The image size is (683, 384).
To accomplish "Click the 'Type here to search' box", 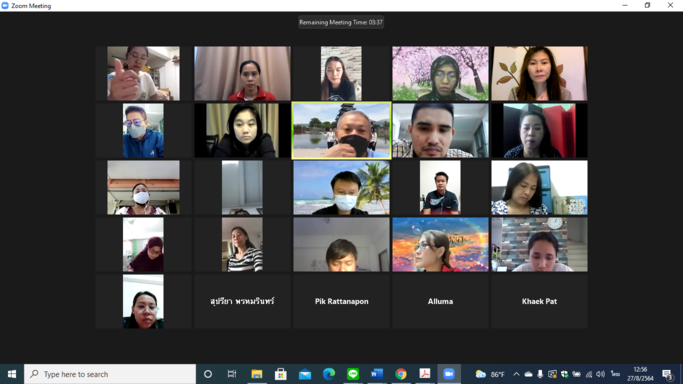I will [x=110, y=374].
